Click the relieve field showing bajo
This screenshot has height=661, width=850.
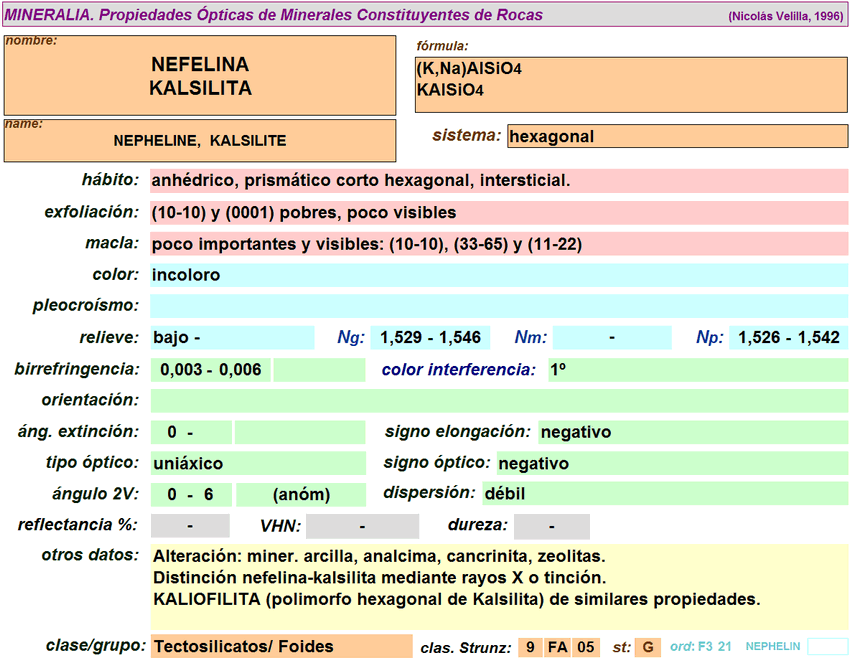pyautogui.click(x=231, y=338)
